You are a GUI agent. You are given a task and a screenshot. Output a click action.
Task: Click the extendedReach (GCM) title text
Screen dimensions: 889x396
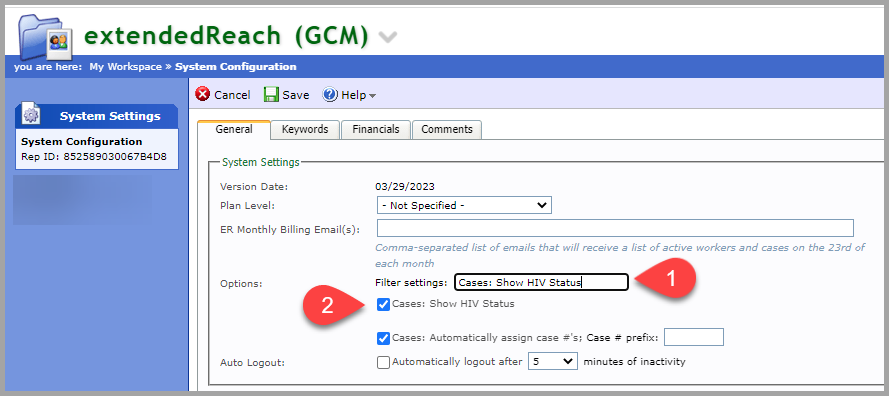coord(226,36)
